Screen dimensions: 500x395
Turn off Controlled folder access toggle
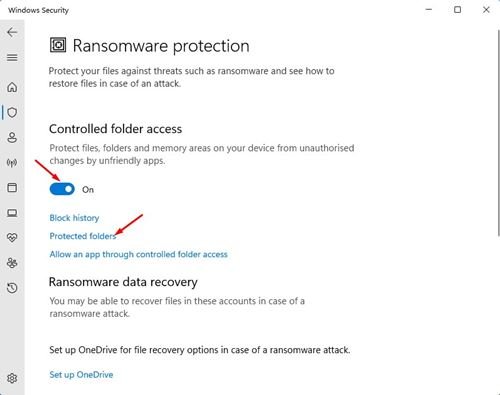click(x=62, y=189)
